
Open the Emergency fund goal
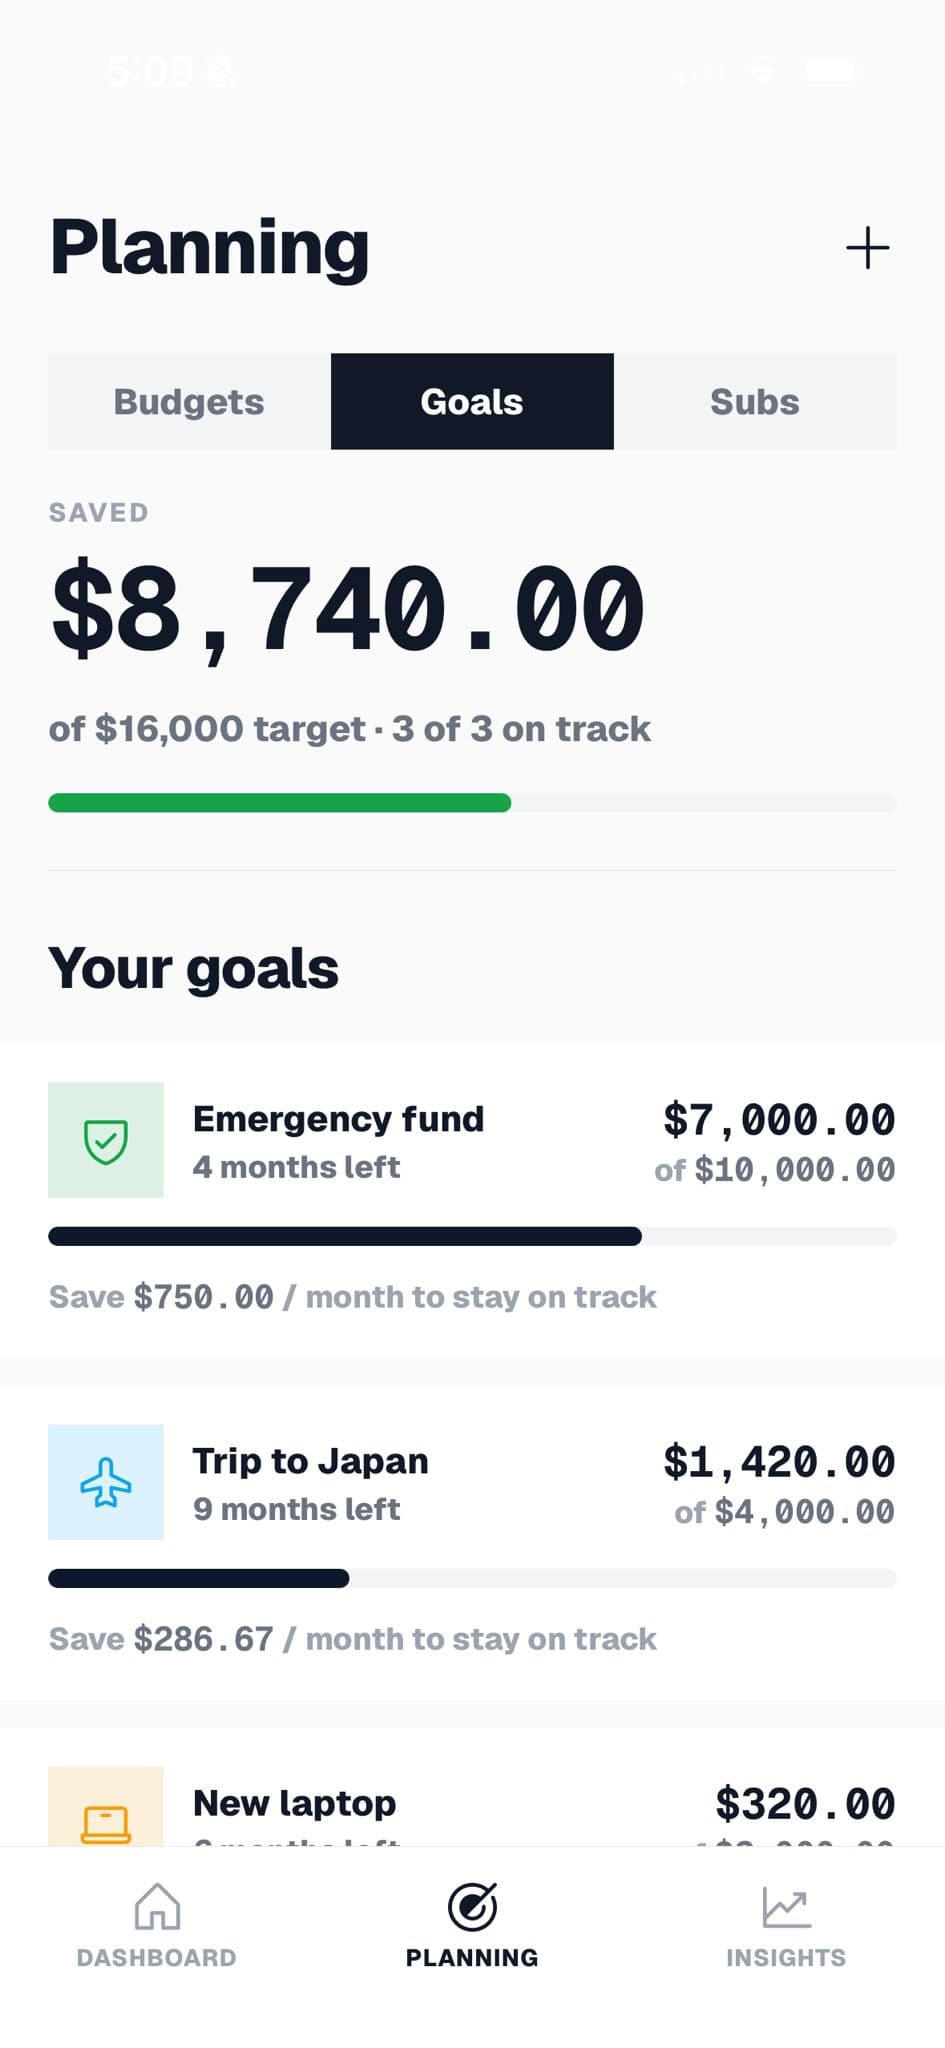pyautogui.click(x=472, y=1200)
